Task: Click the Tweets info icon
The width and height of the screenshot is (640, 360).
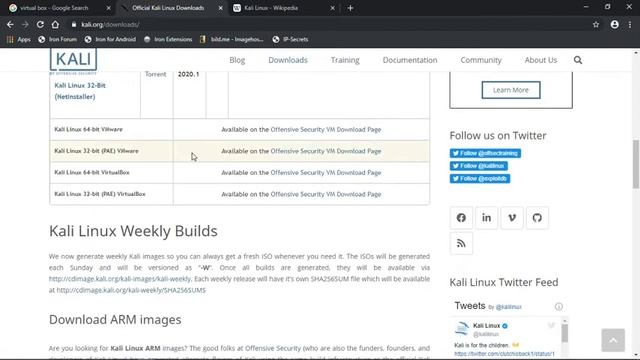Action: pos(558,307)
